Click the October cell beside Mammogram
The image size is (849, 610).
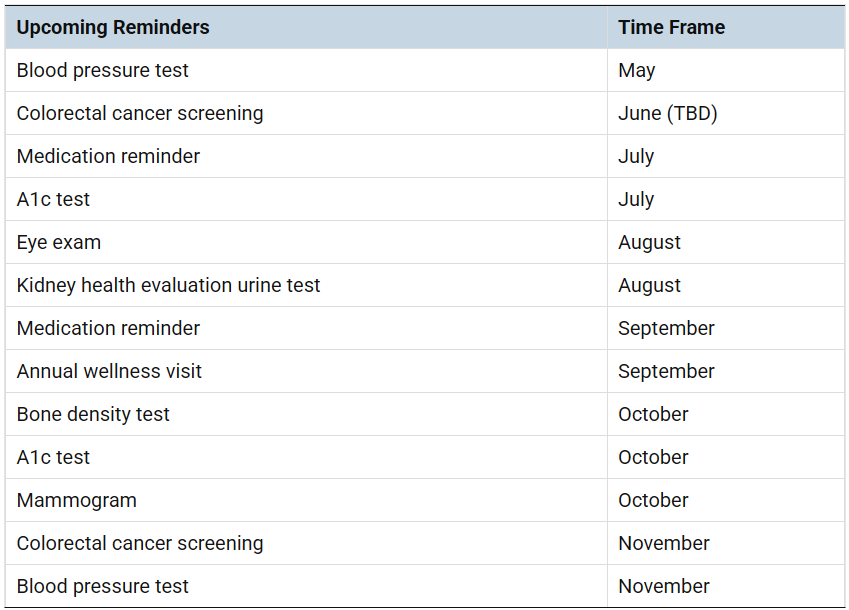click(x=653, y=500)
